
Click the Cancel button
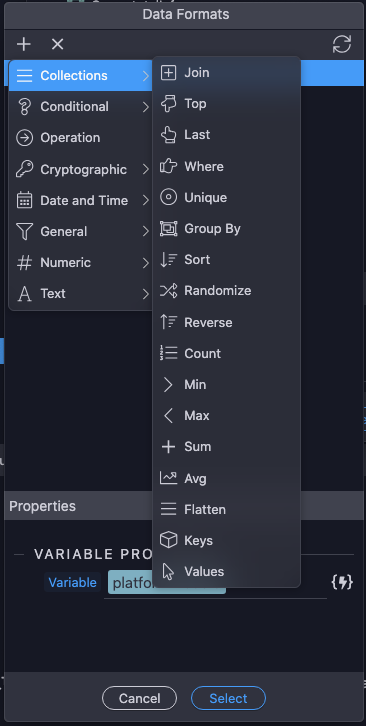[139, 698]
